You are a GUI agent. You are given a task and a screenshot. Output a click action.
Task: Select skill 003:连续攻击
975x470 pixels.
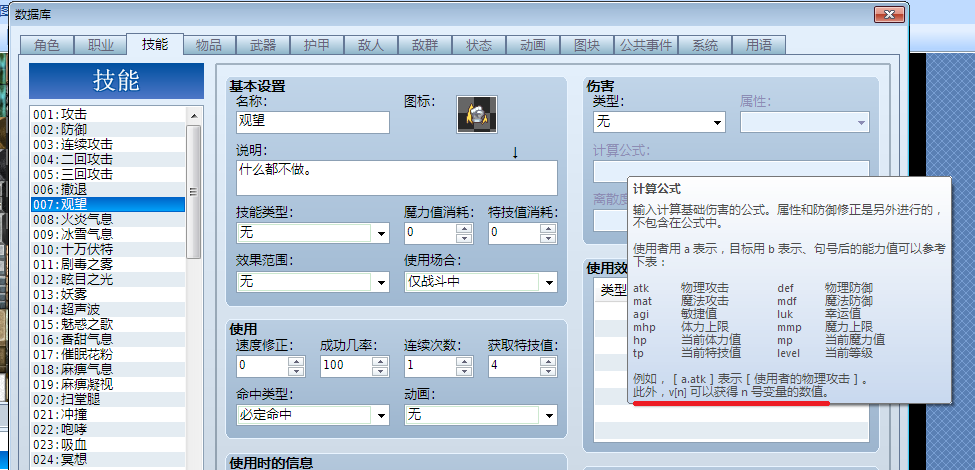coord(108,144)
